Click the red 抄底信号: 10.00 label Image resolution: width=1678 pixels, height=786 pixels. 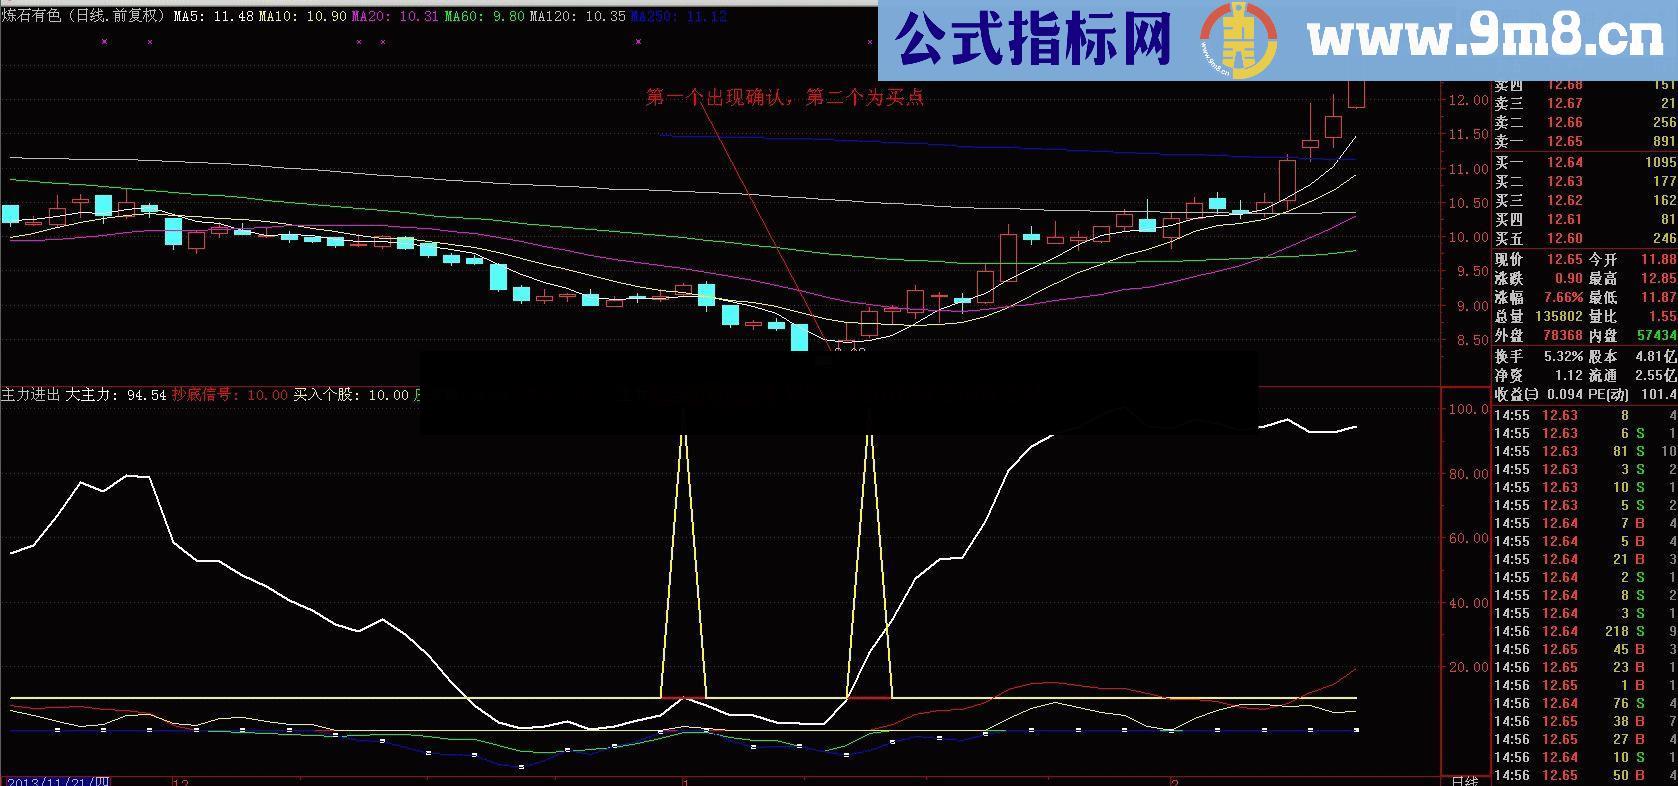click(x=230, y=395)
